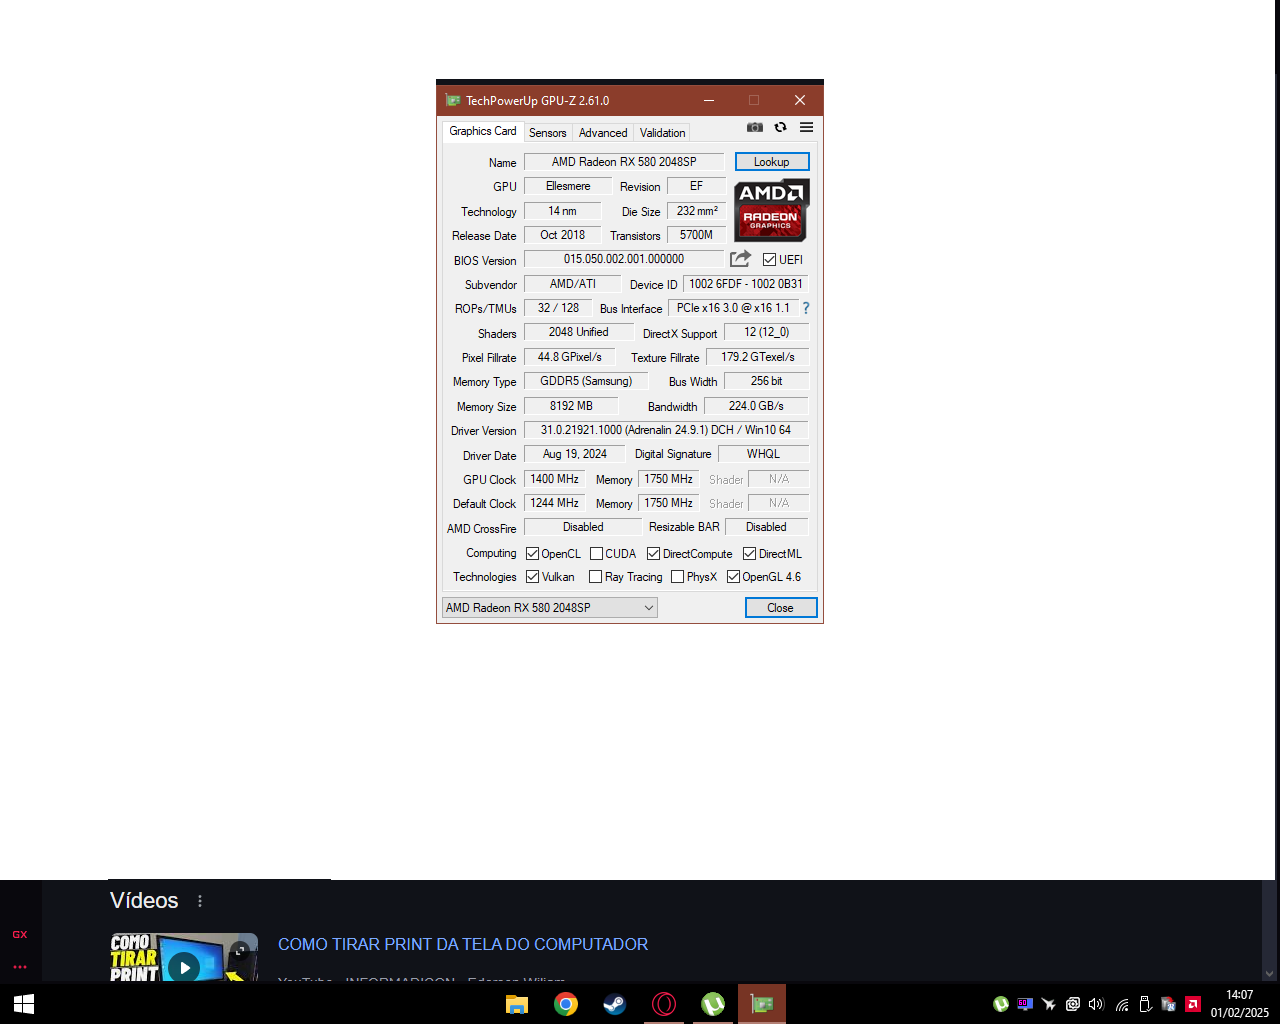Switch to Opera GX in the taskbar

(x=664, y=1004)
